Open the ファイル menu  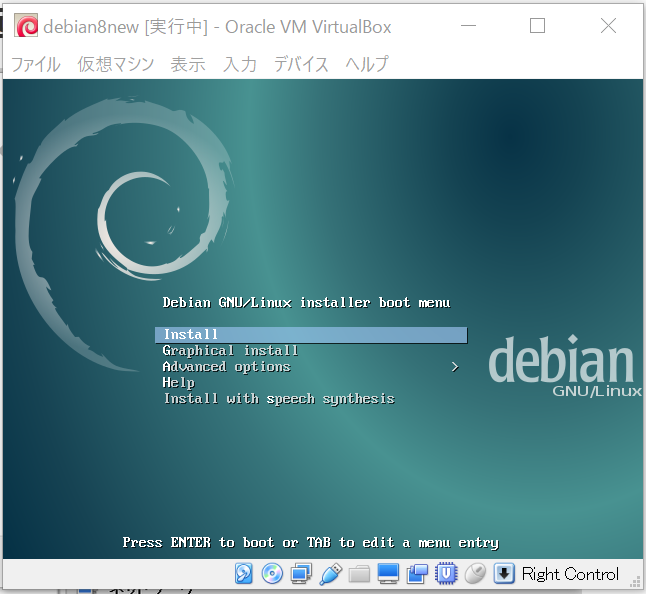pos(35,64)
